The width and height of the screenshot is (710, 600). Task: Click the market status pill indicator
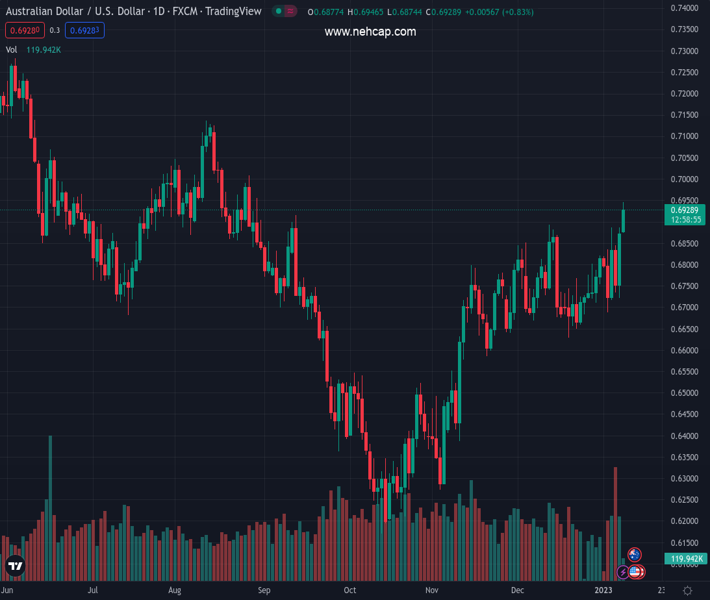(285, 11)
